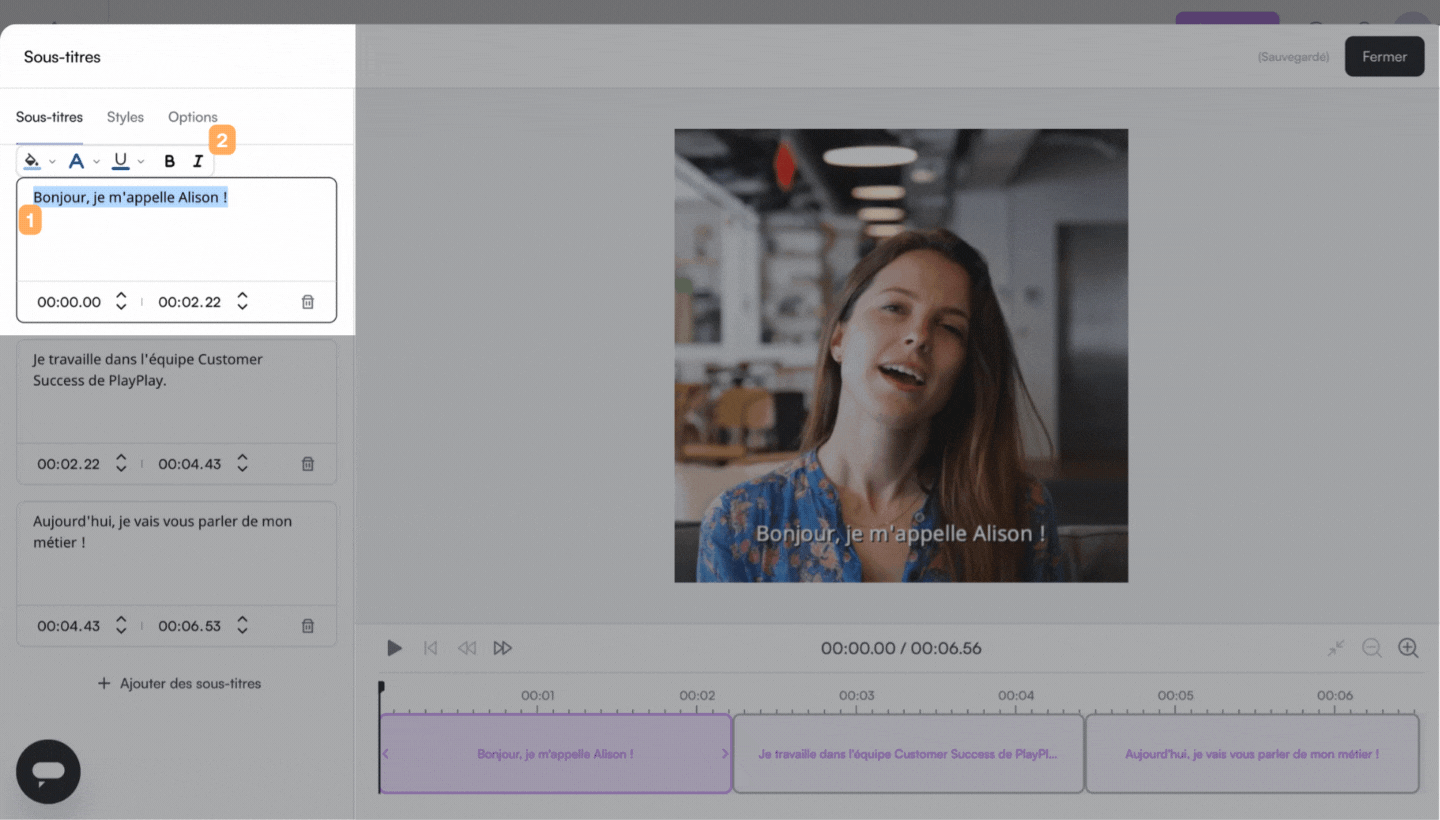Expand the fill color dropdown arrow
Screen dimensions: 1440x820
coord(52,162)
